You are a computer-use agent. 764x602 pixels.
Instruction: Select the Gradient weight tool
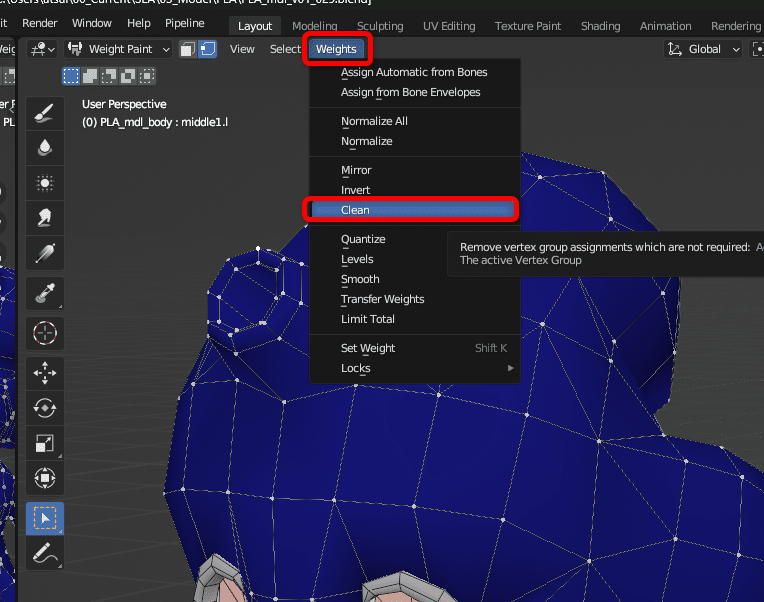(45, 253)
